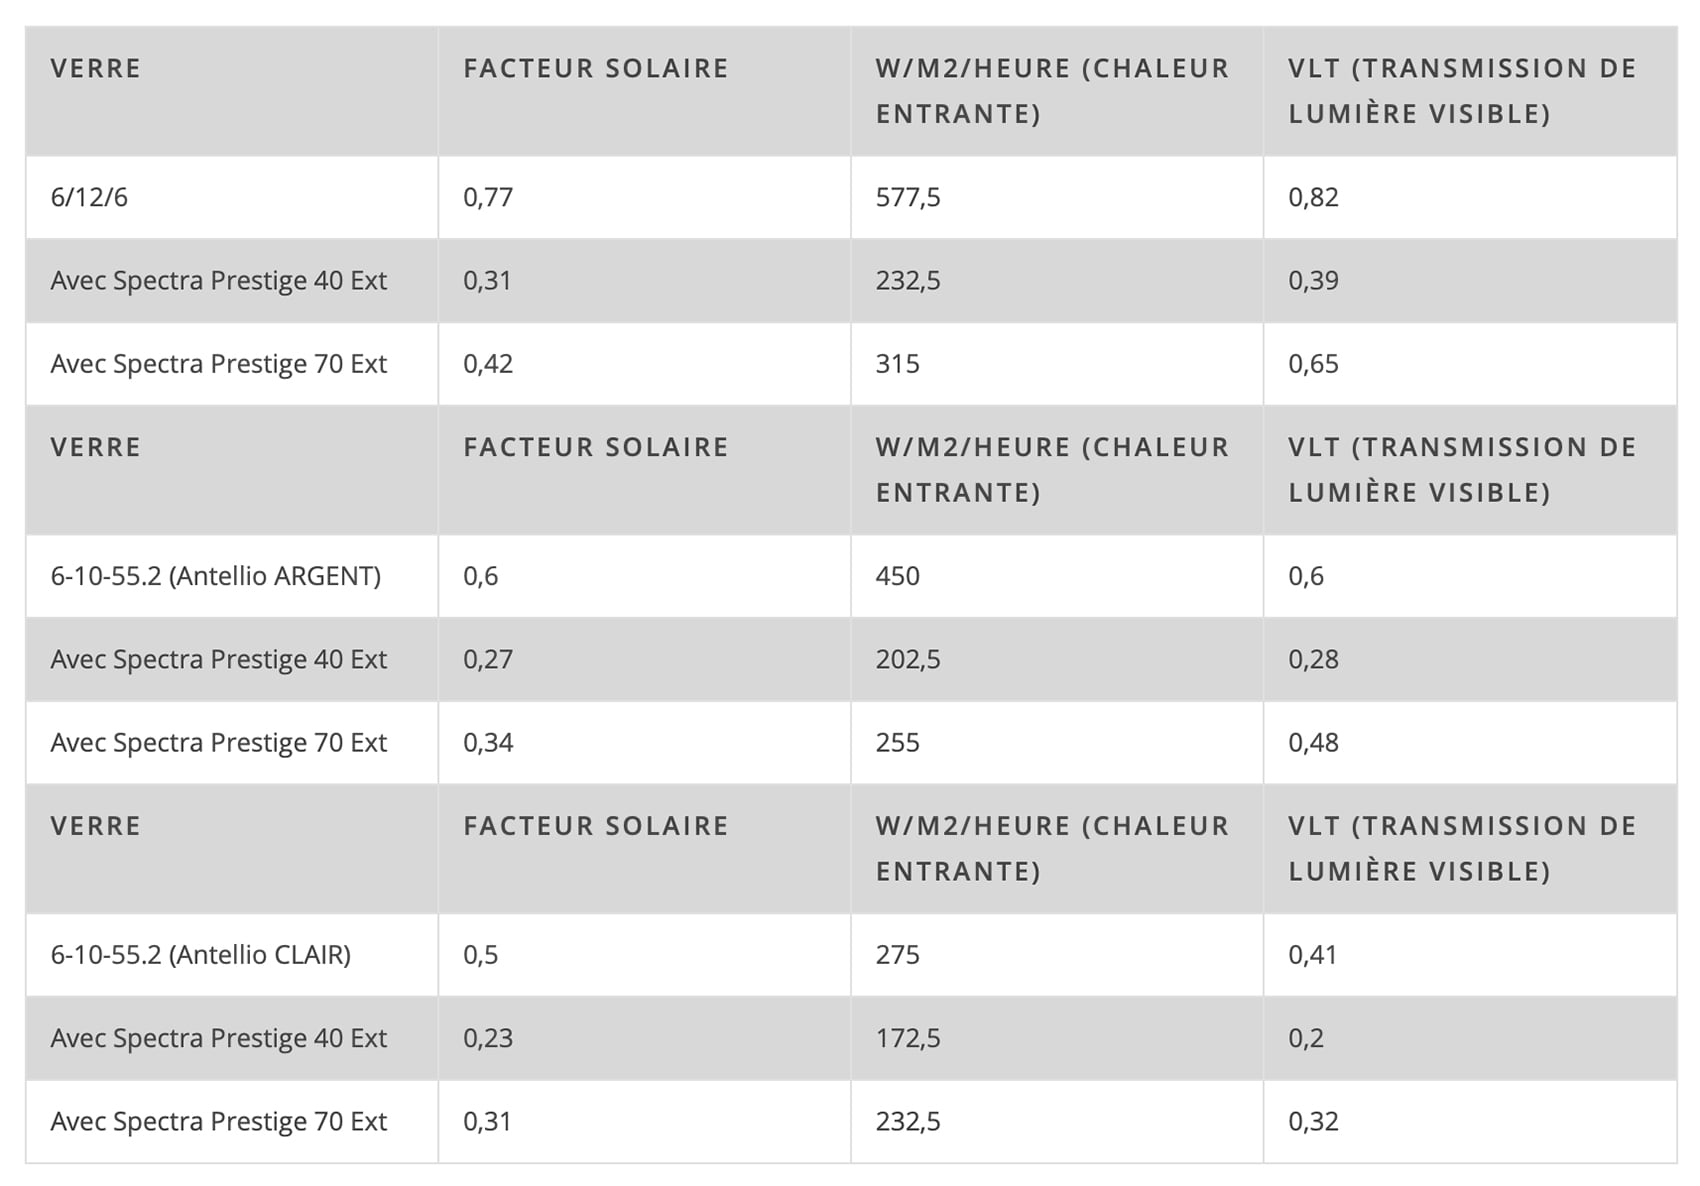Click the Antellio ARGENT glass row label
This screenshot has height=1186, width=1700.
(216, 576)
